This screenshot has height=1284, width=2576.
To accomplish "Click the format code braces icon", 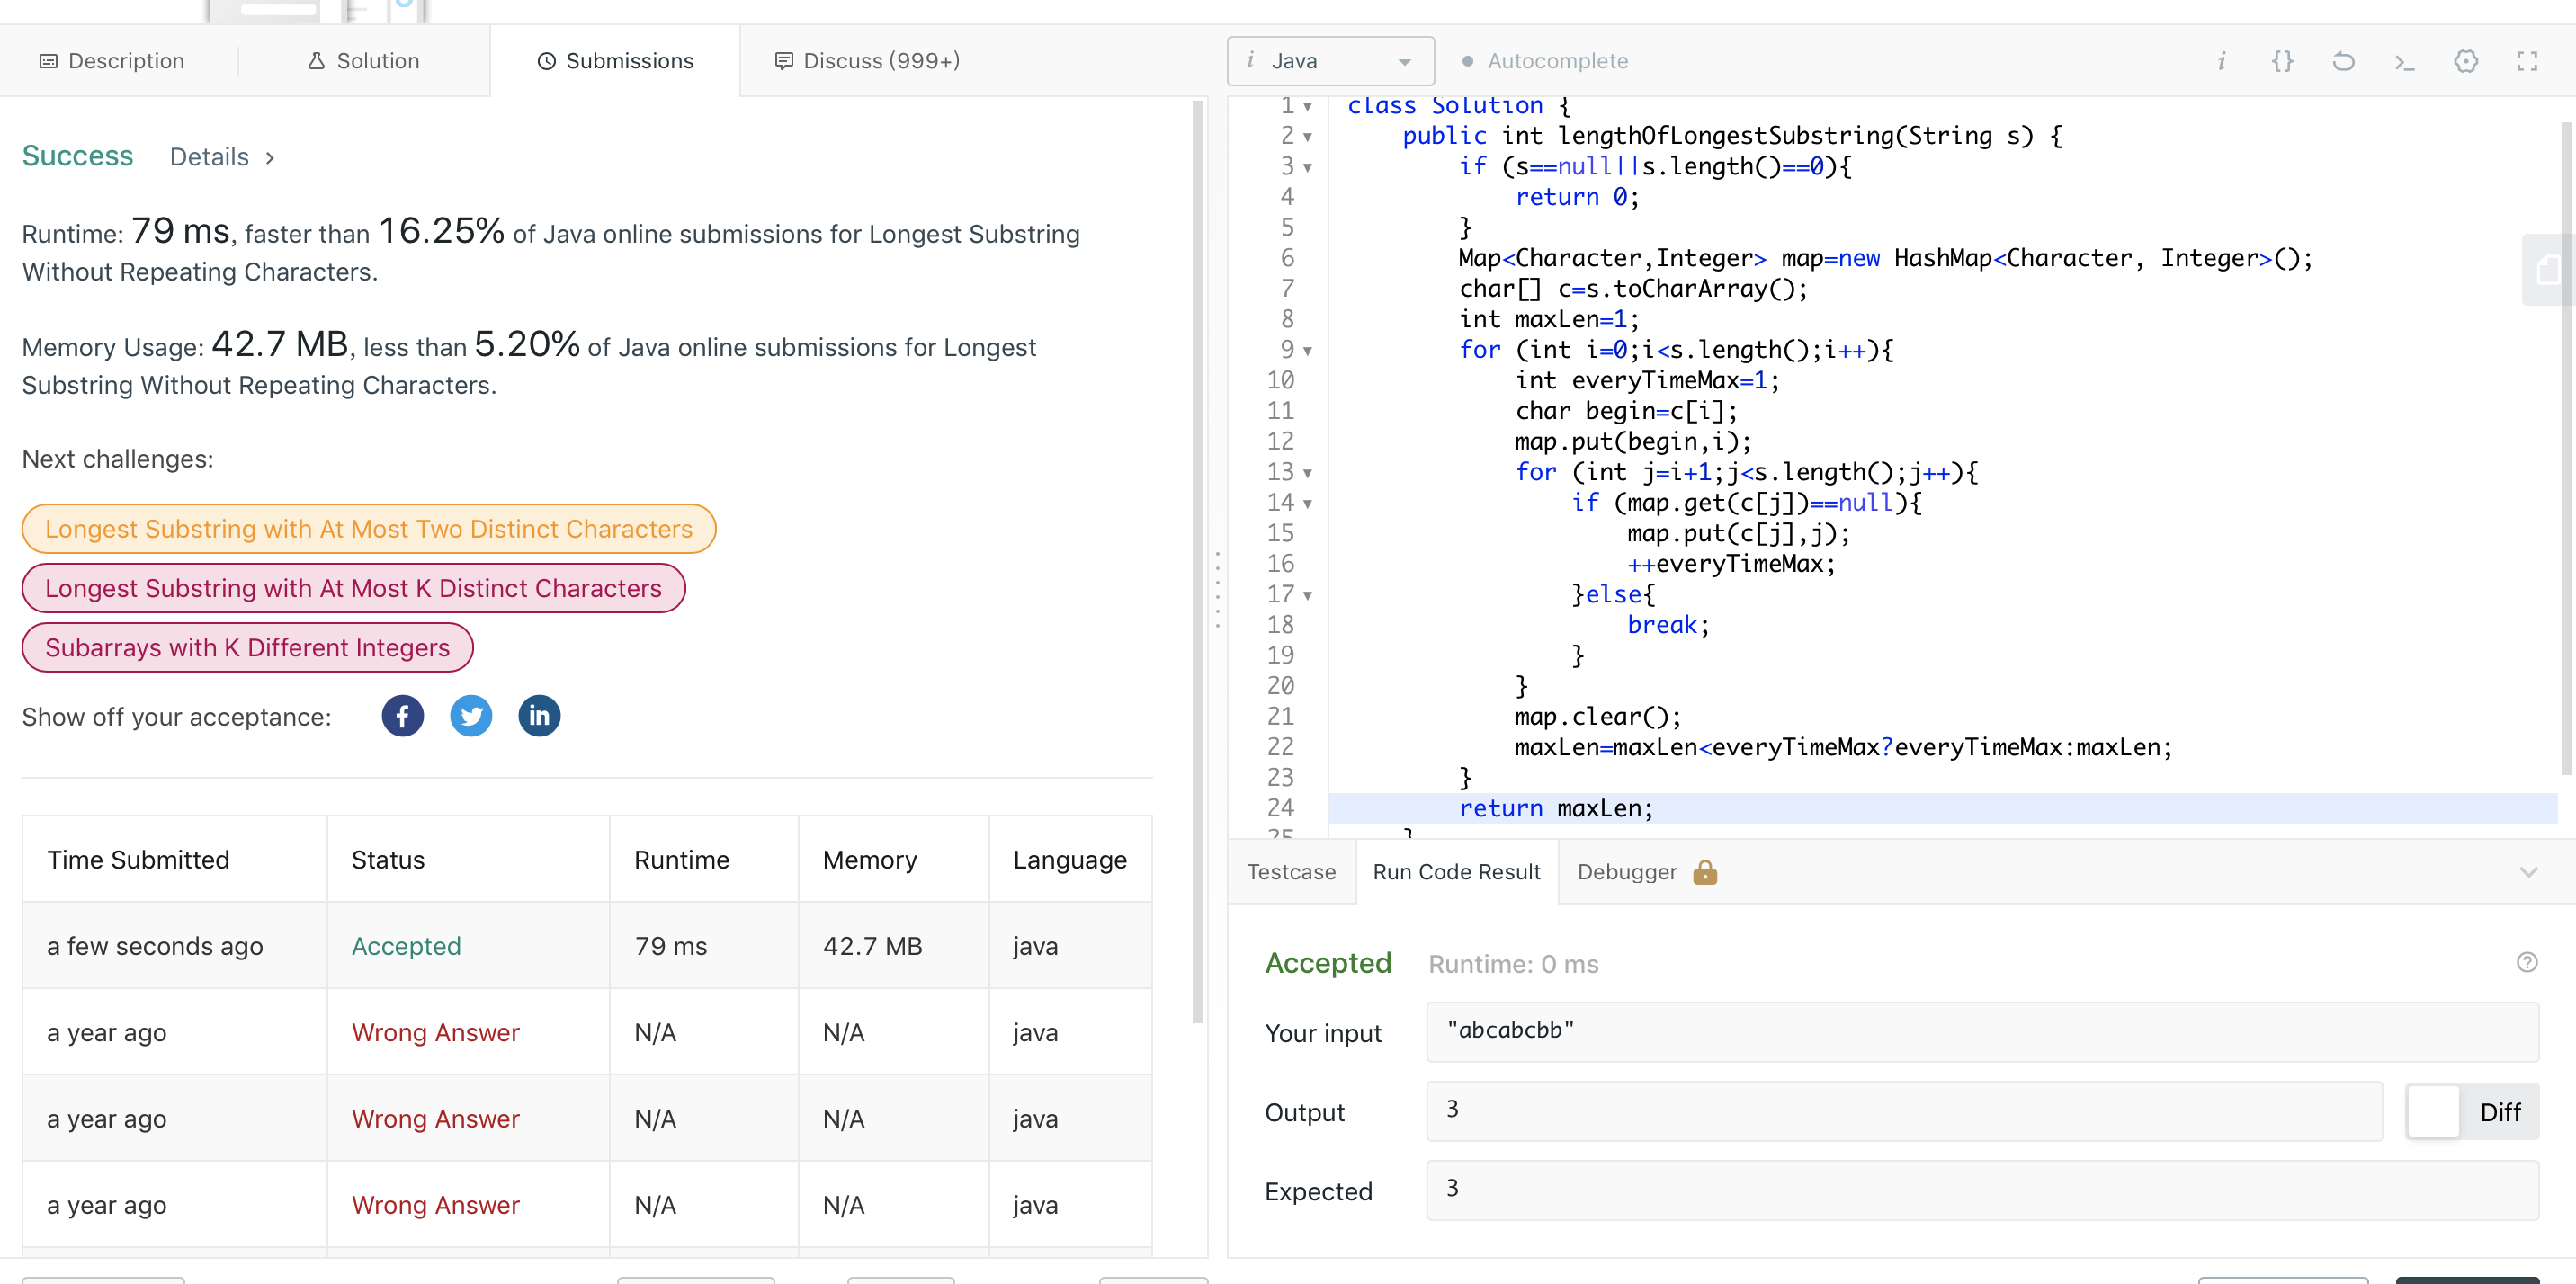I will point(2282,61).
